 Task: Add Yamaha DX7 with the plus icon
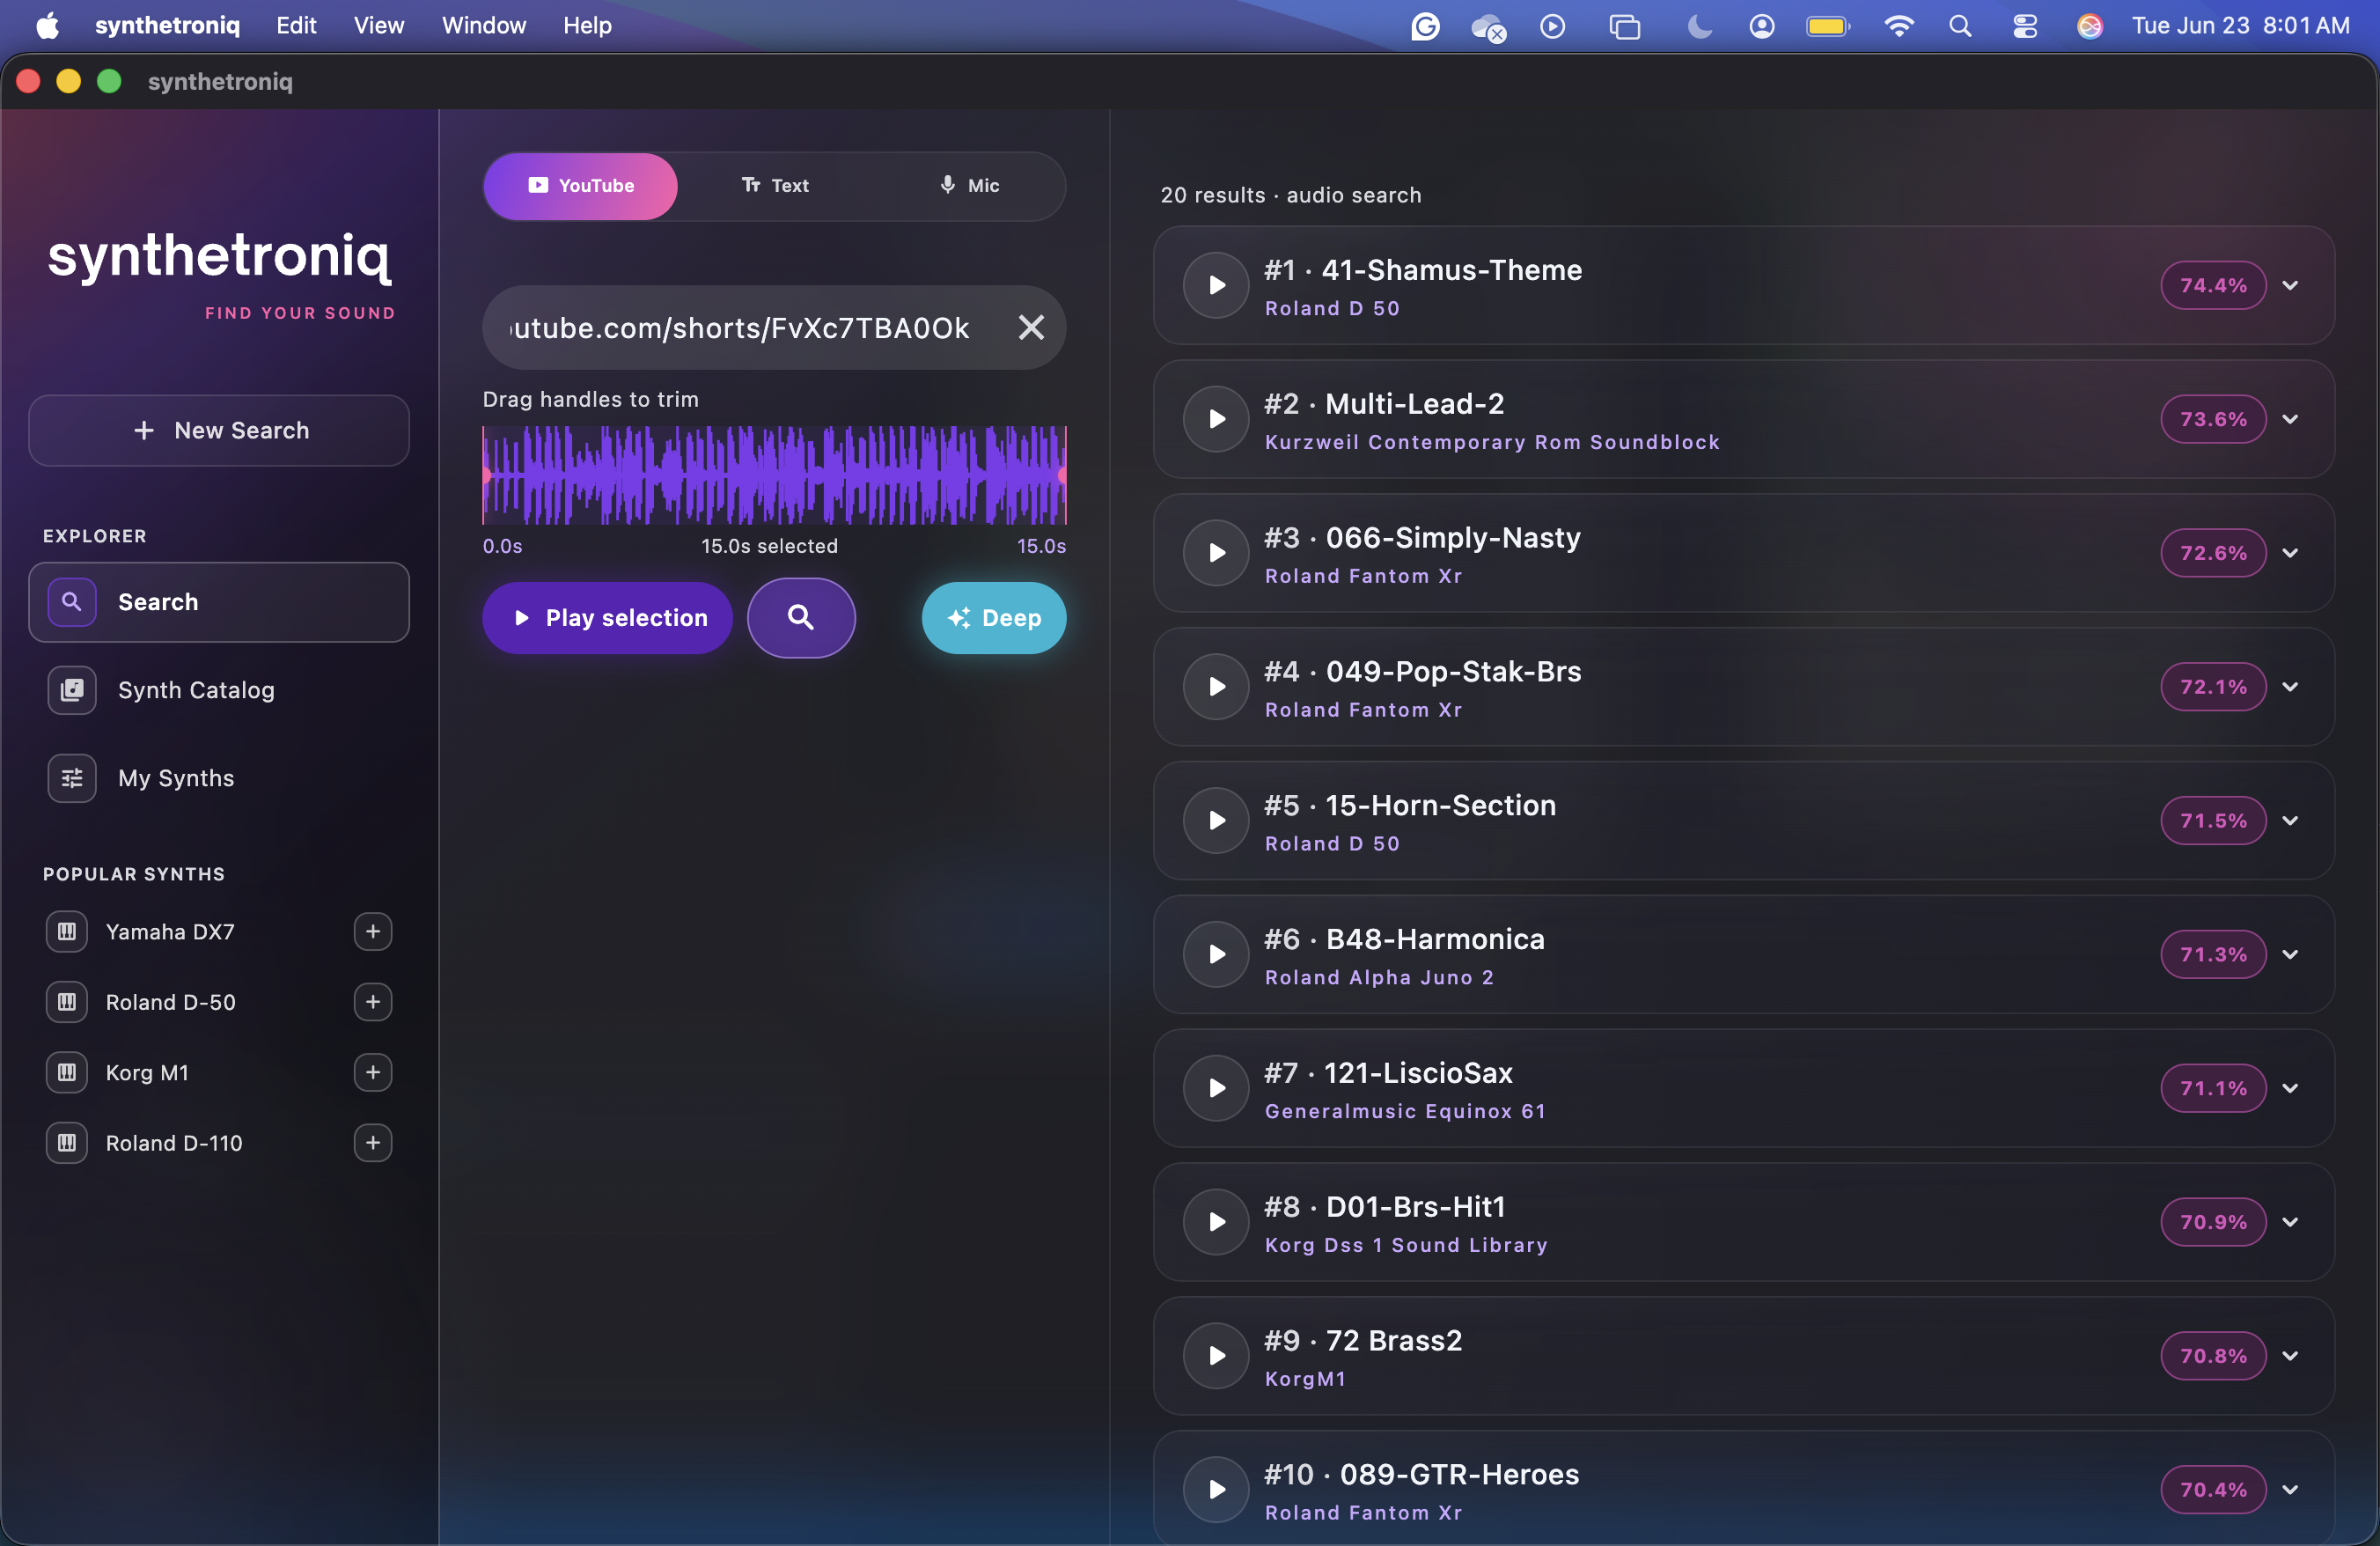tap(373, 932)
